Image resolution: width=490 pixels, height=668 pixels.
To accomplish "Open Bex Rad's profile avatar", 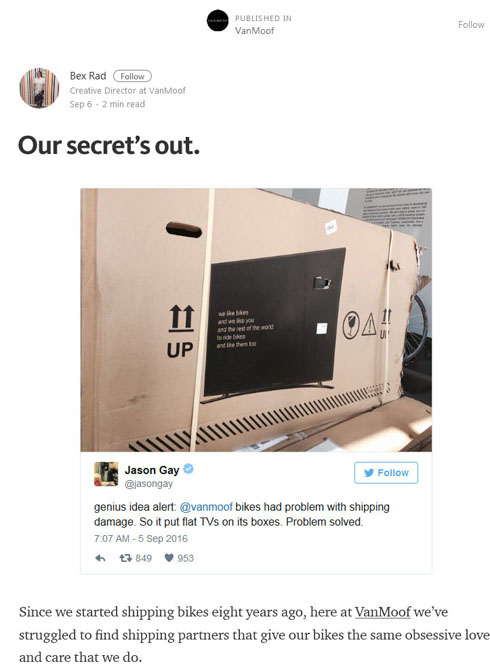I will (x=39, y=88).
